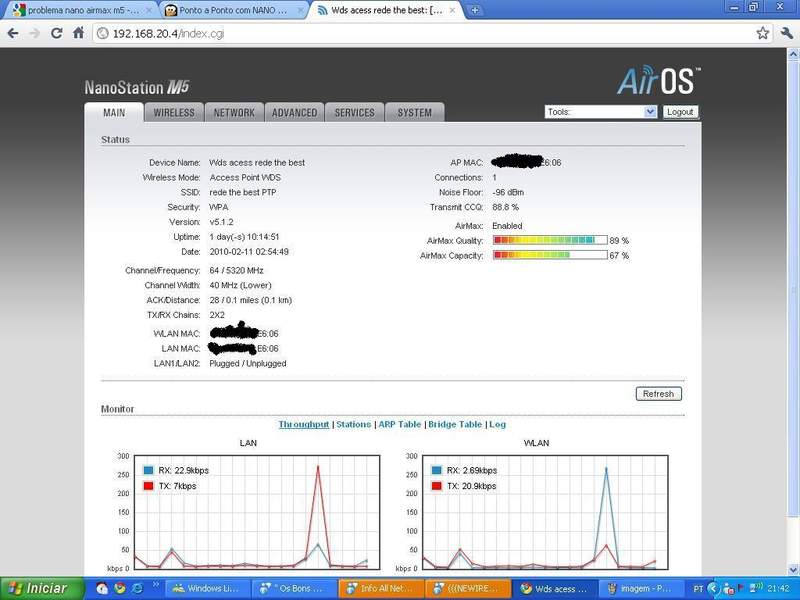Click the '88.8 %' Transmit CCQ value
800x600 pixels.
506,207
